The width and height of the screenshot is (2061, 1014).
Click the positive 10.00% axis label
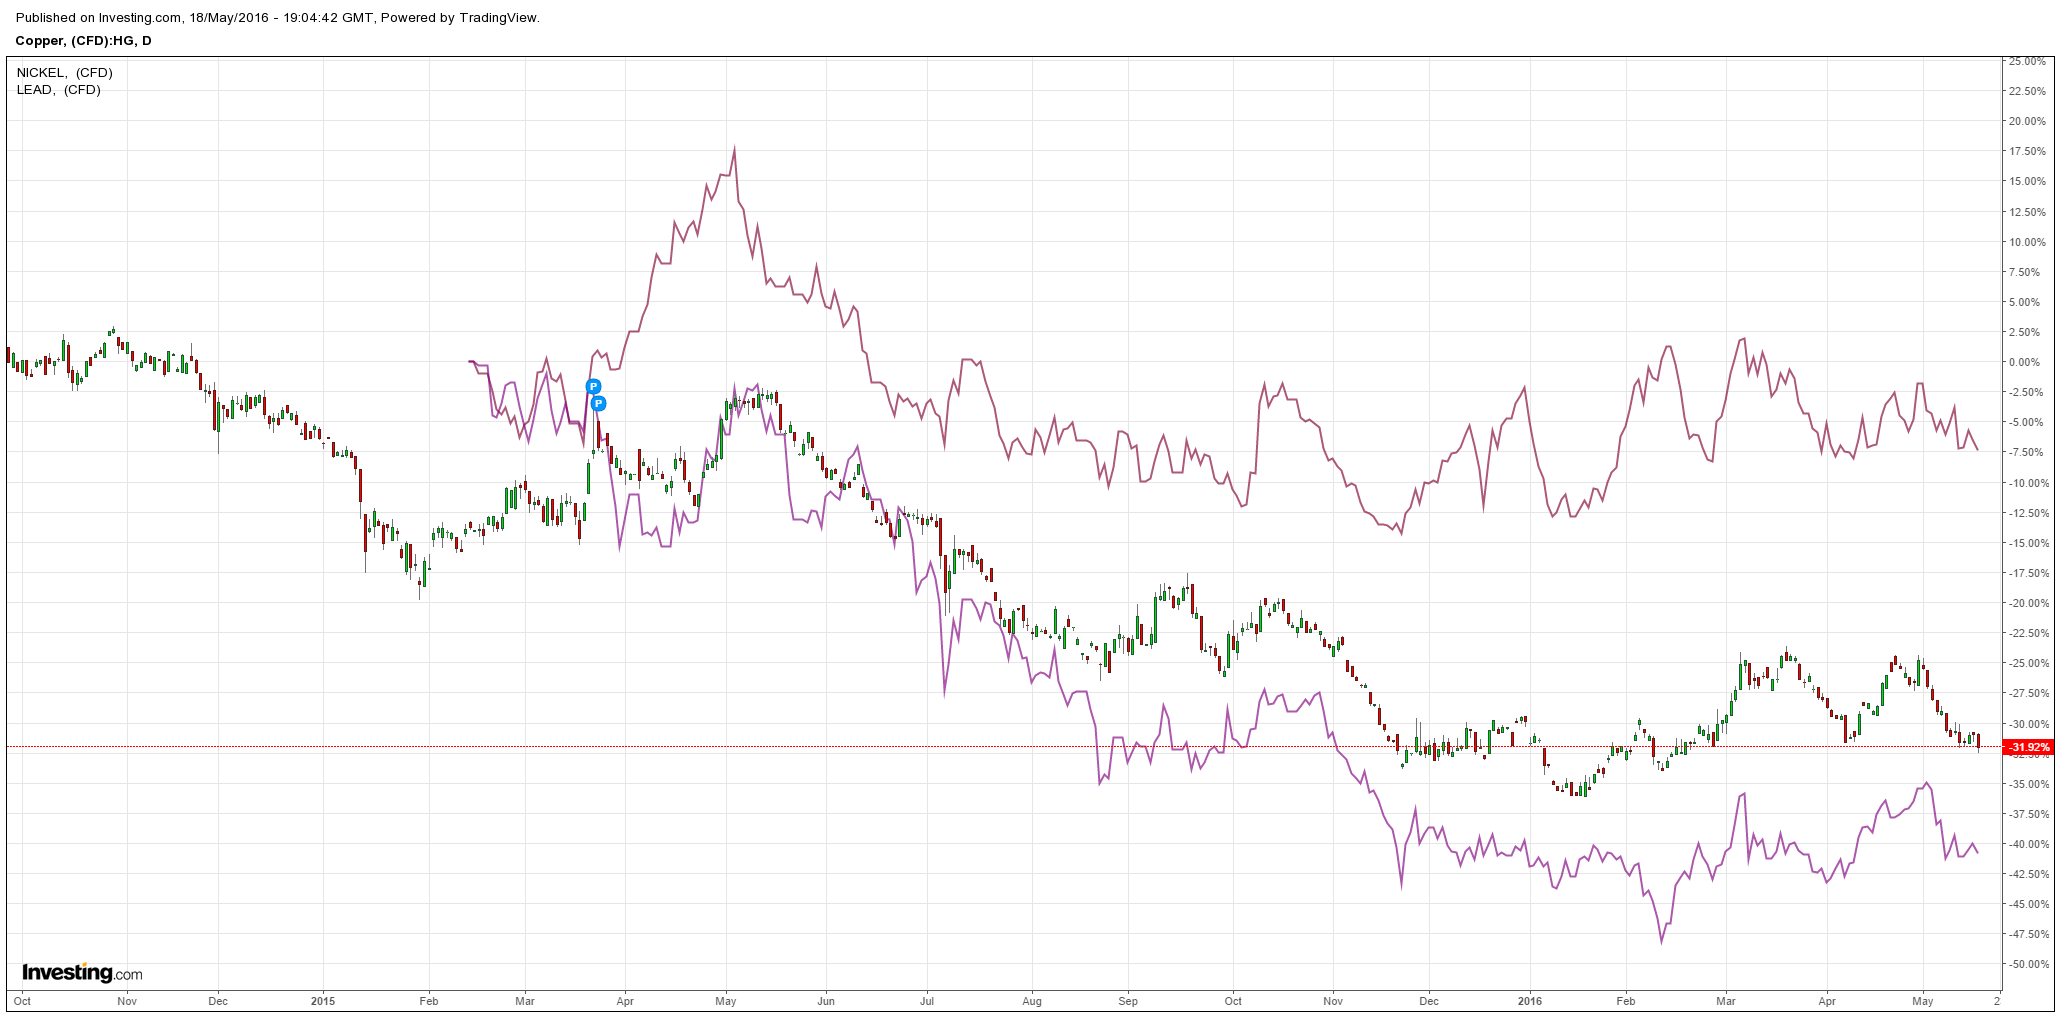pos(2027,243)
